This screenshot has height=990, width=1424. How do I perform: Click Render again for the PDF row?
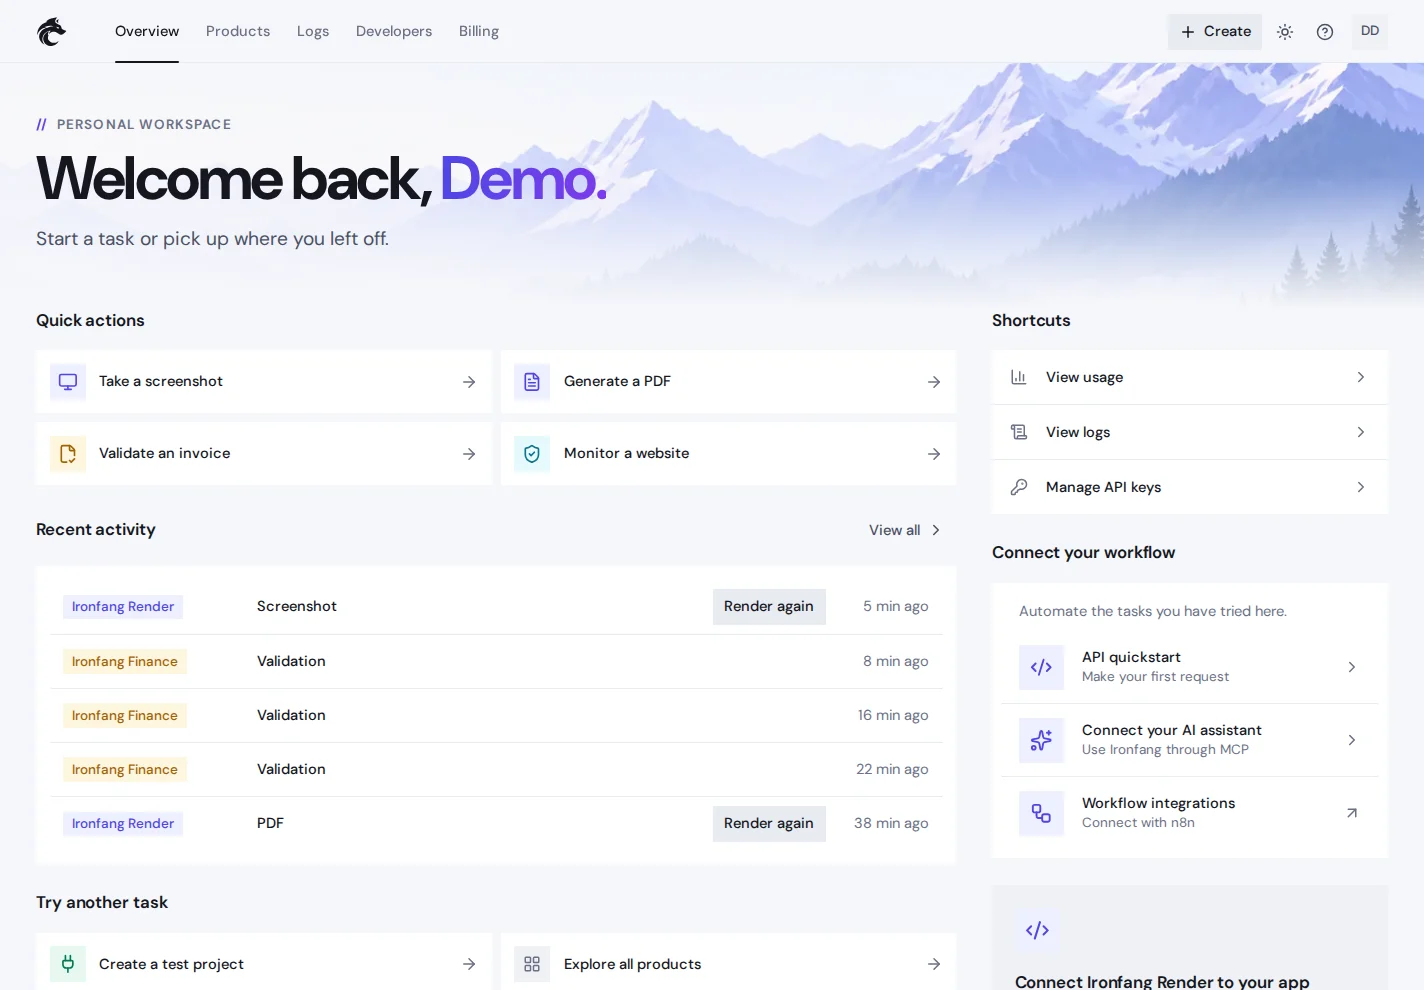[769, 824]
